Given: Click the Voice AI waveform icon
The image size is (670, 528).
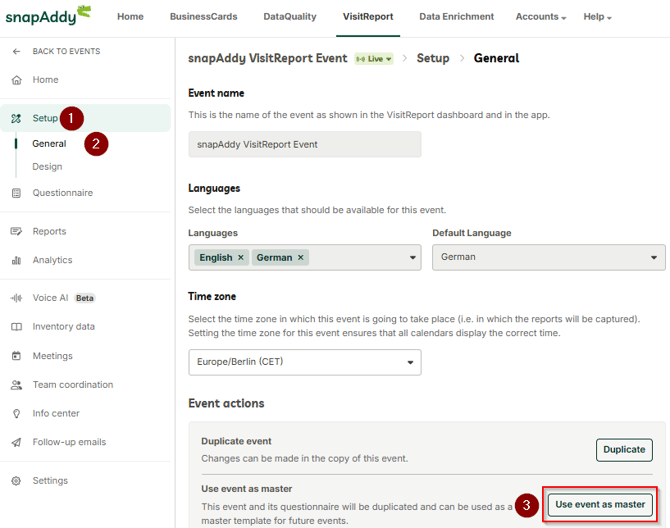Looking at the screenshot, I should (x=16, y=298).
